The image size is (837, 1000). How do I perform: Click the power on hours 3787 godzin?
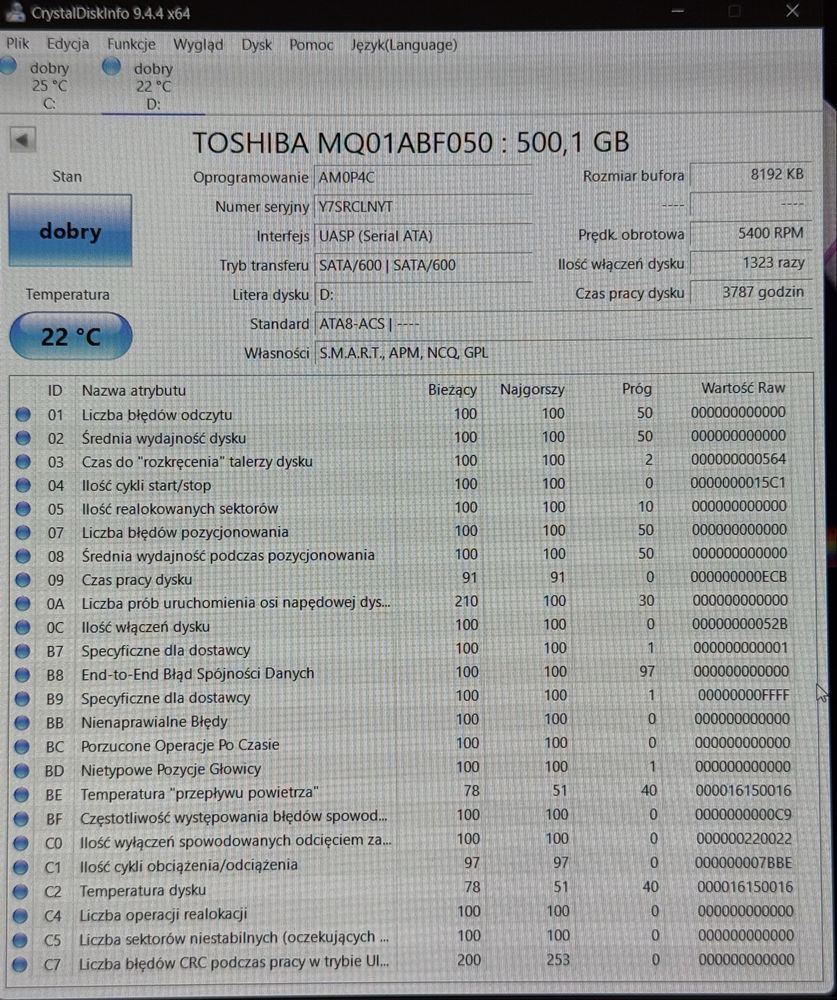click(x=751, y=291)
